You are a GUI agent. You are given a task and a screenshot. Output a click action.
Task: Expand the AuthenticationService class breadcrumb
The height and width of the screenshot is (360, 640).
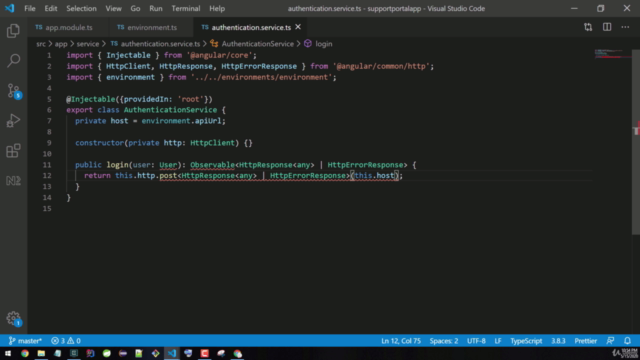257,44
